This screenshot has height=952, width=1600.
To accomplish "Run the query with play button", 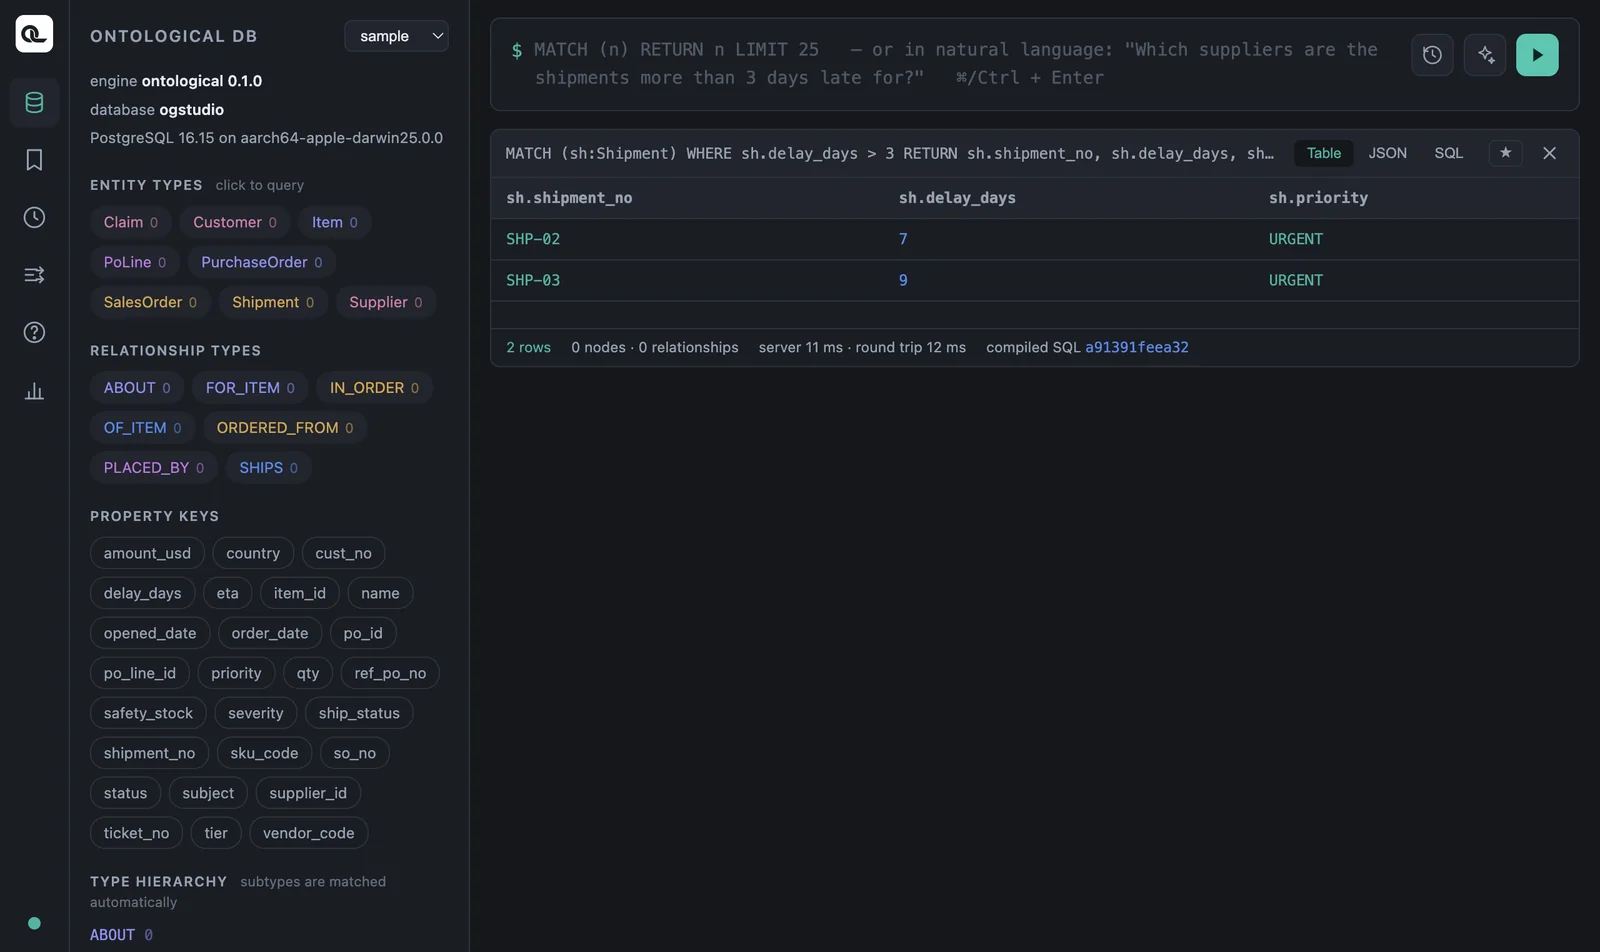I will point(1537,55).
